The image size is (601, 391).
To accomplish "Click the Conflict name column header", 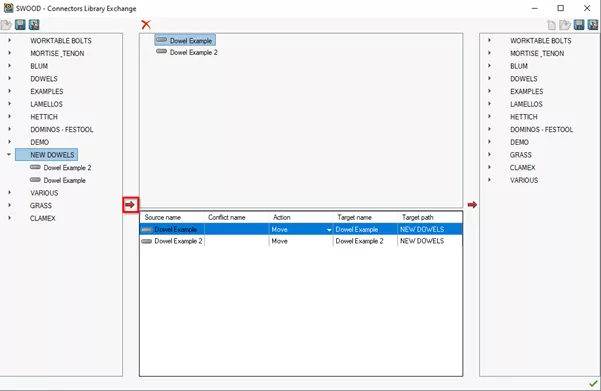I will click(236, 217).
